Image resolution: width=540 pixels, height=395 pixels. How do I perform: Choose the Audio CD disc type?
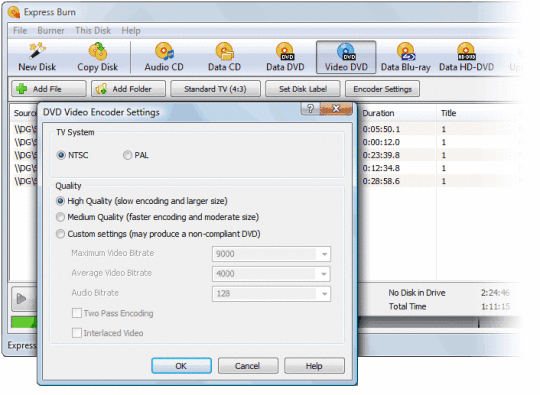pos(164,57)
